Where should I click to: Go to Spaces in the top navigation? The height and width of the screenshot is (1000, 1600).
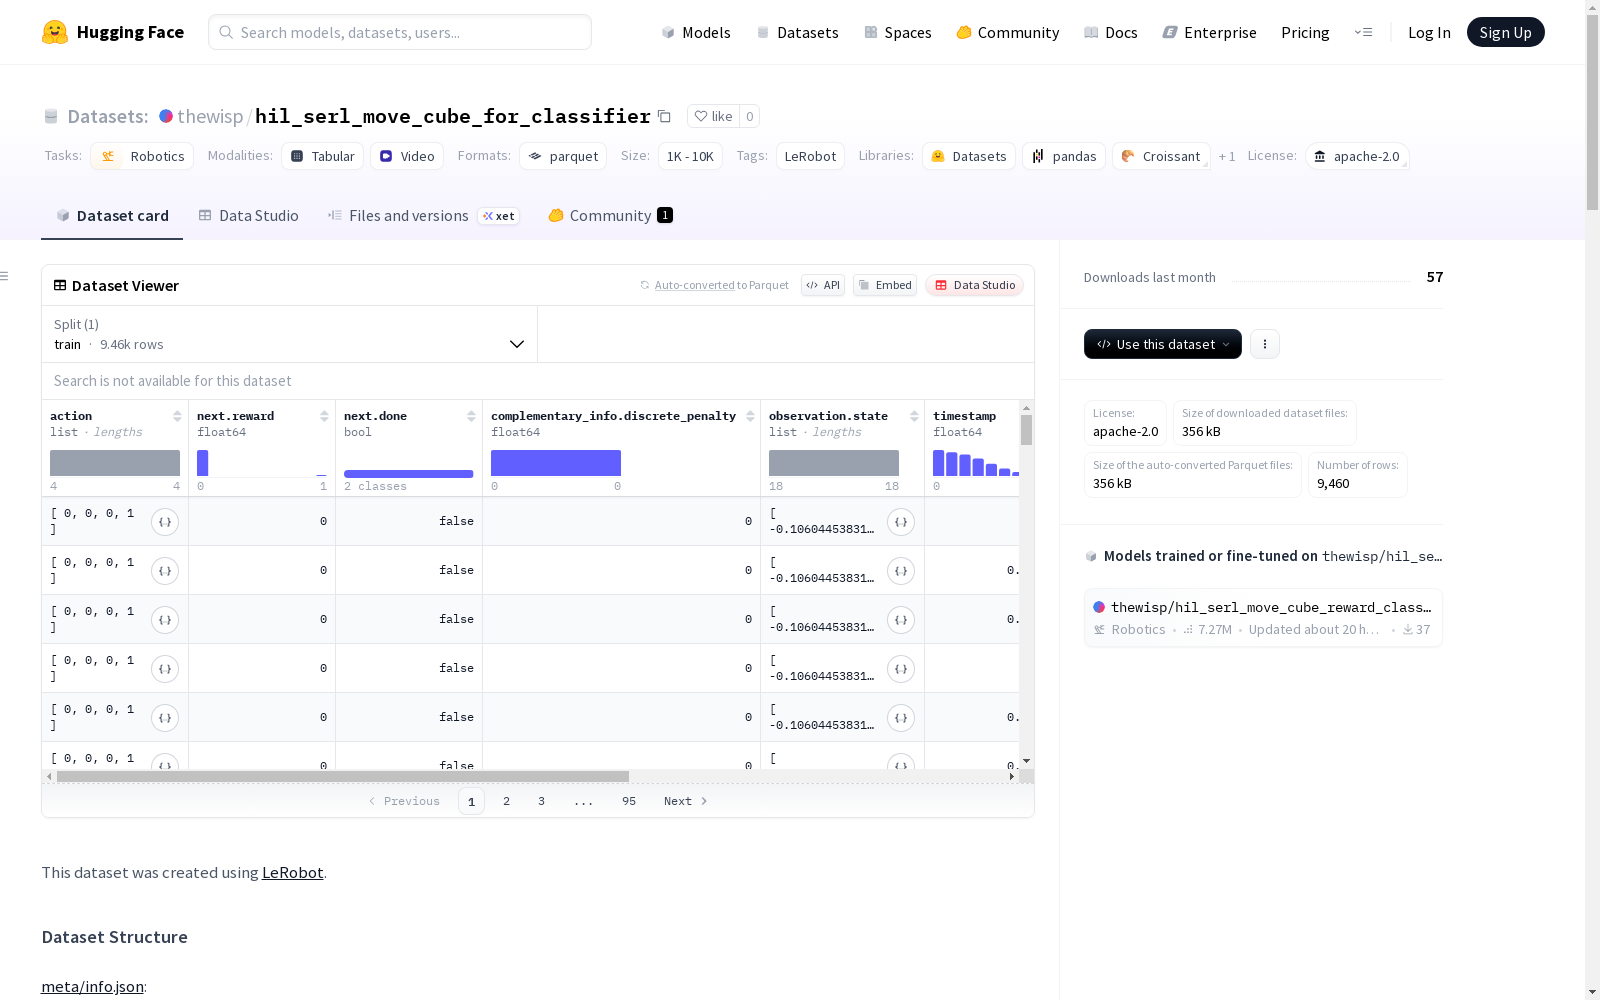(x=898, y=32)
